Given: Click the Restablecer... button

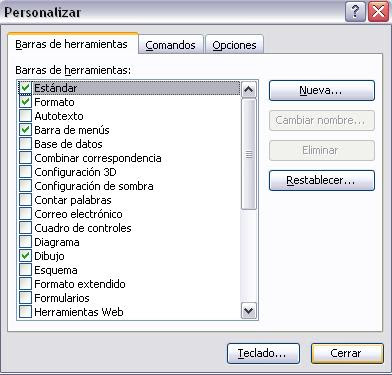Looking at the screenshot, I should 322,180.
